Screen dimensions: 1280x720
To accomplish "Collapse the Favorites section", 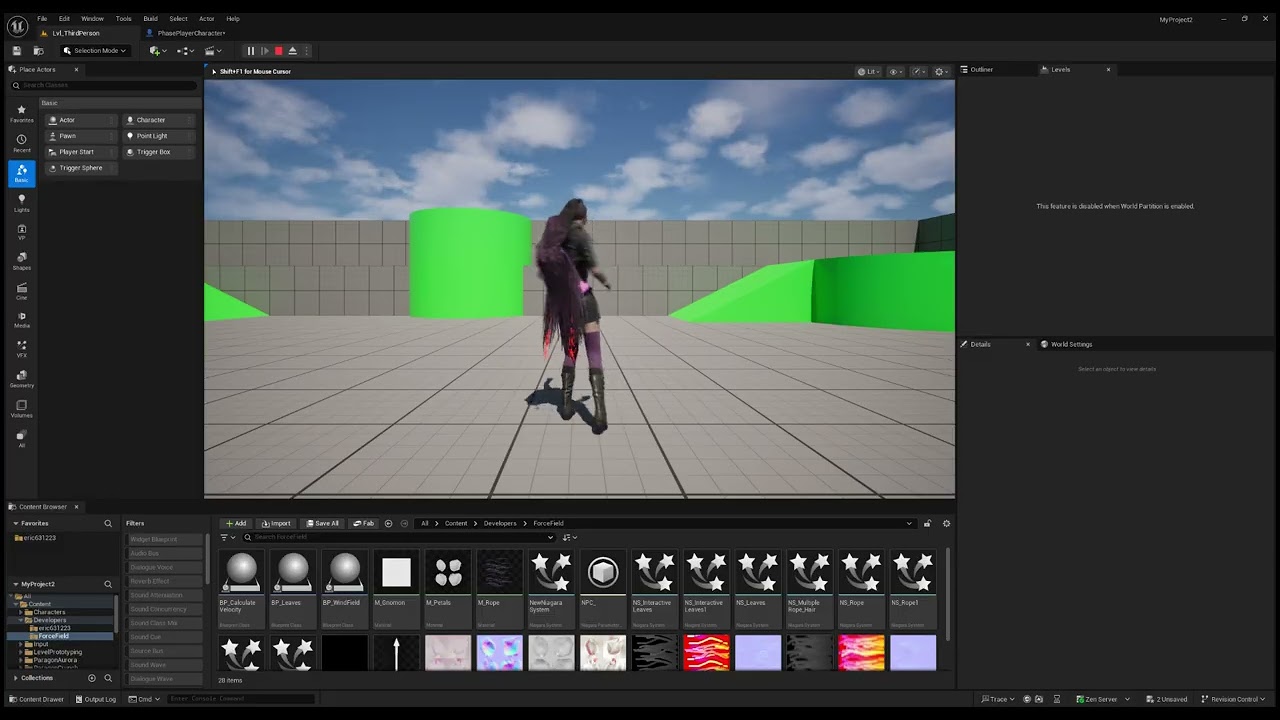I will [16, 524].
